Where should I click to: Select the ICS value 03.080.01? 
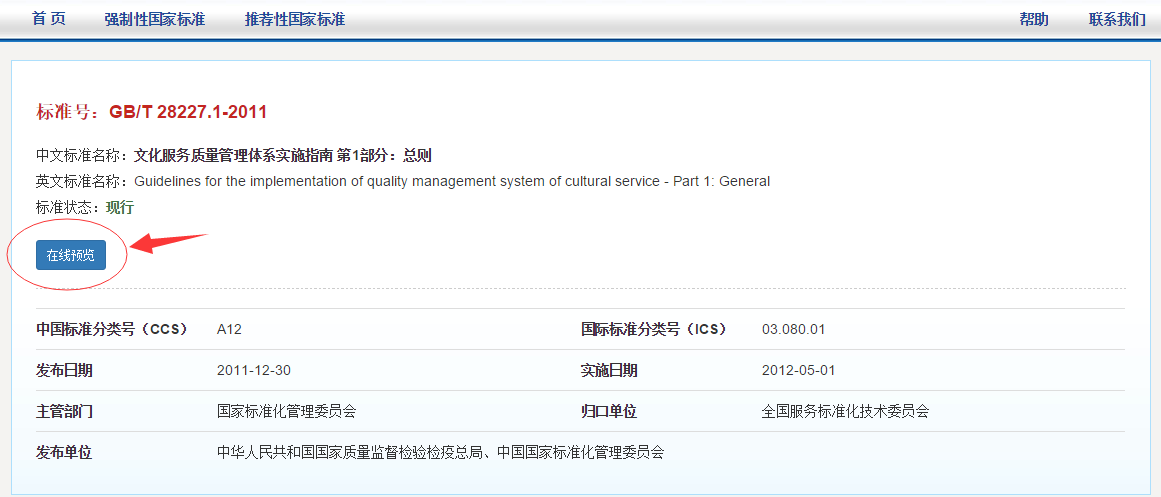click(793, 329)
